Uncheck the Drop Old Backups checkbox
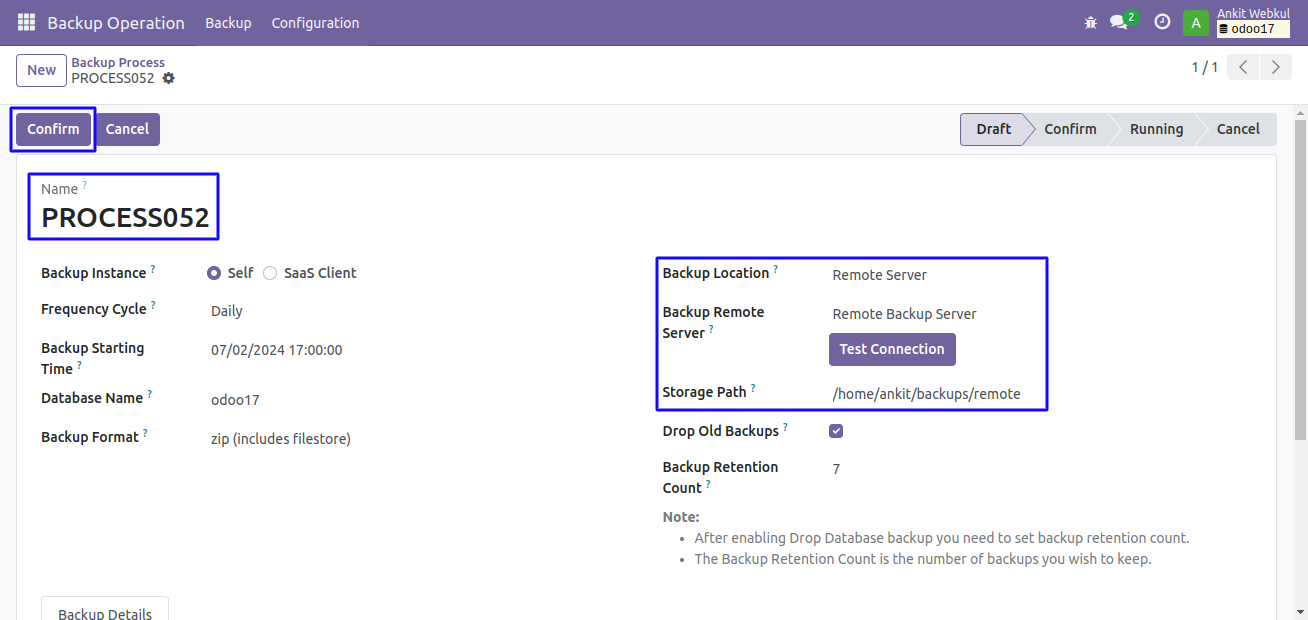 click(836, 431)
